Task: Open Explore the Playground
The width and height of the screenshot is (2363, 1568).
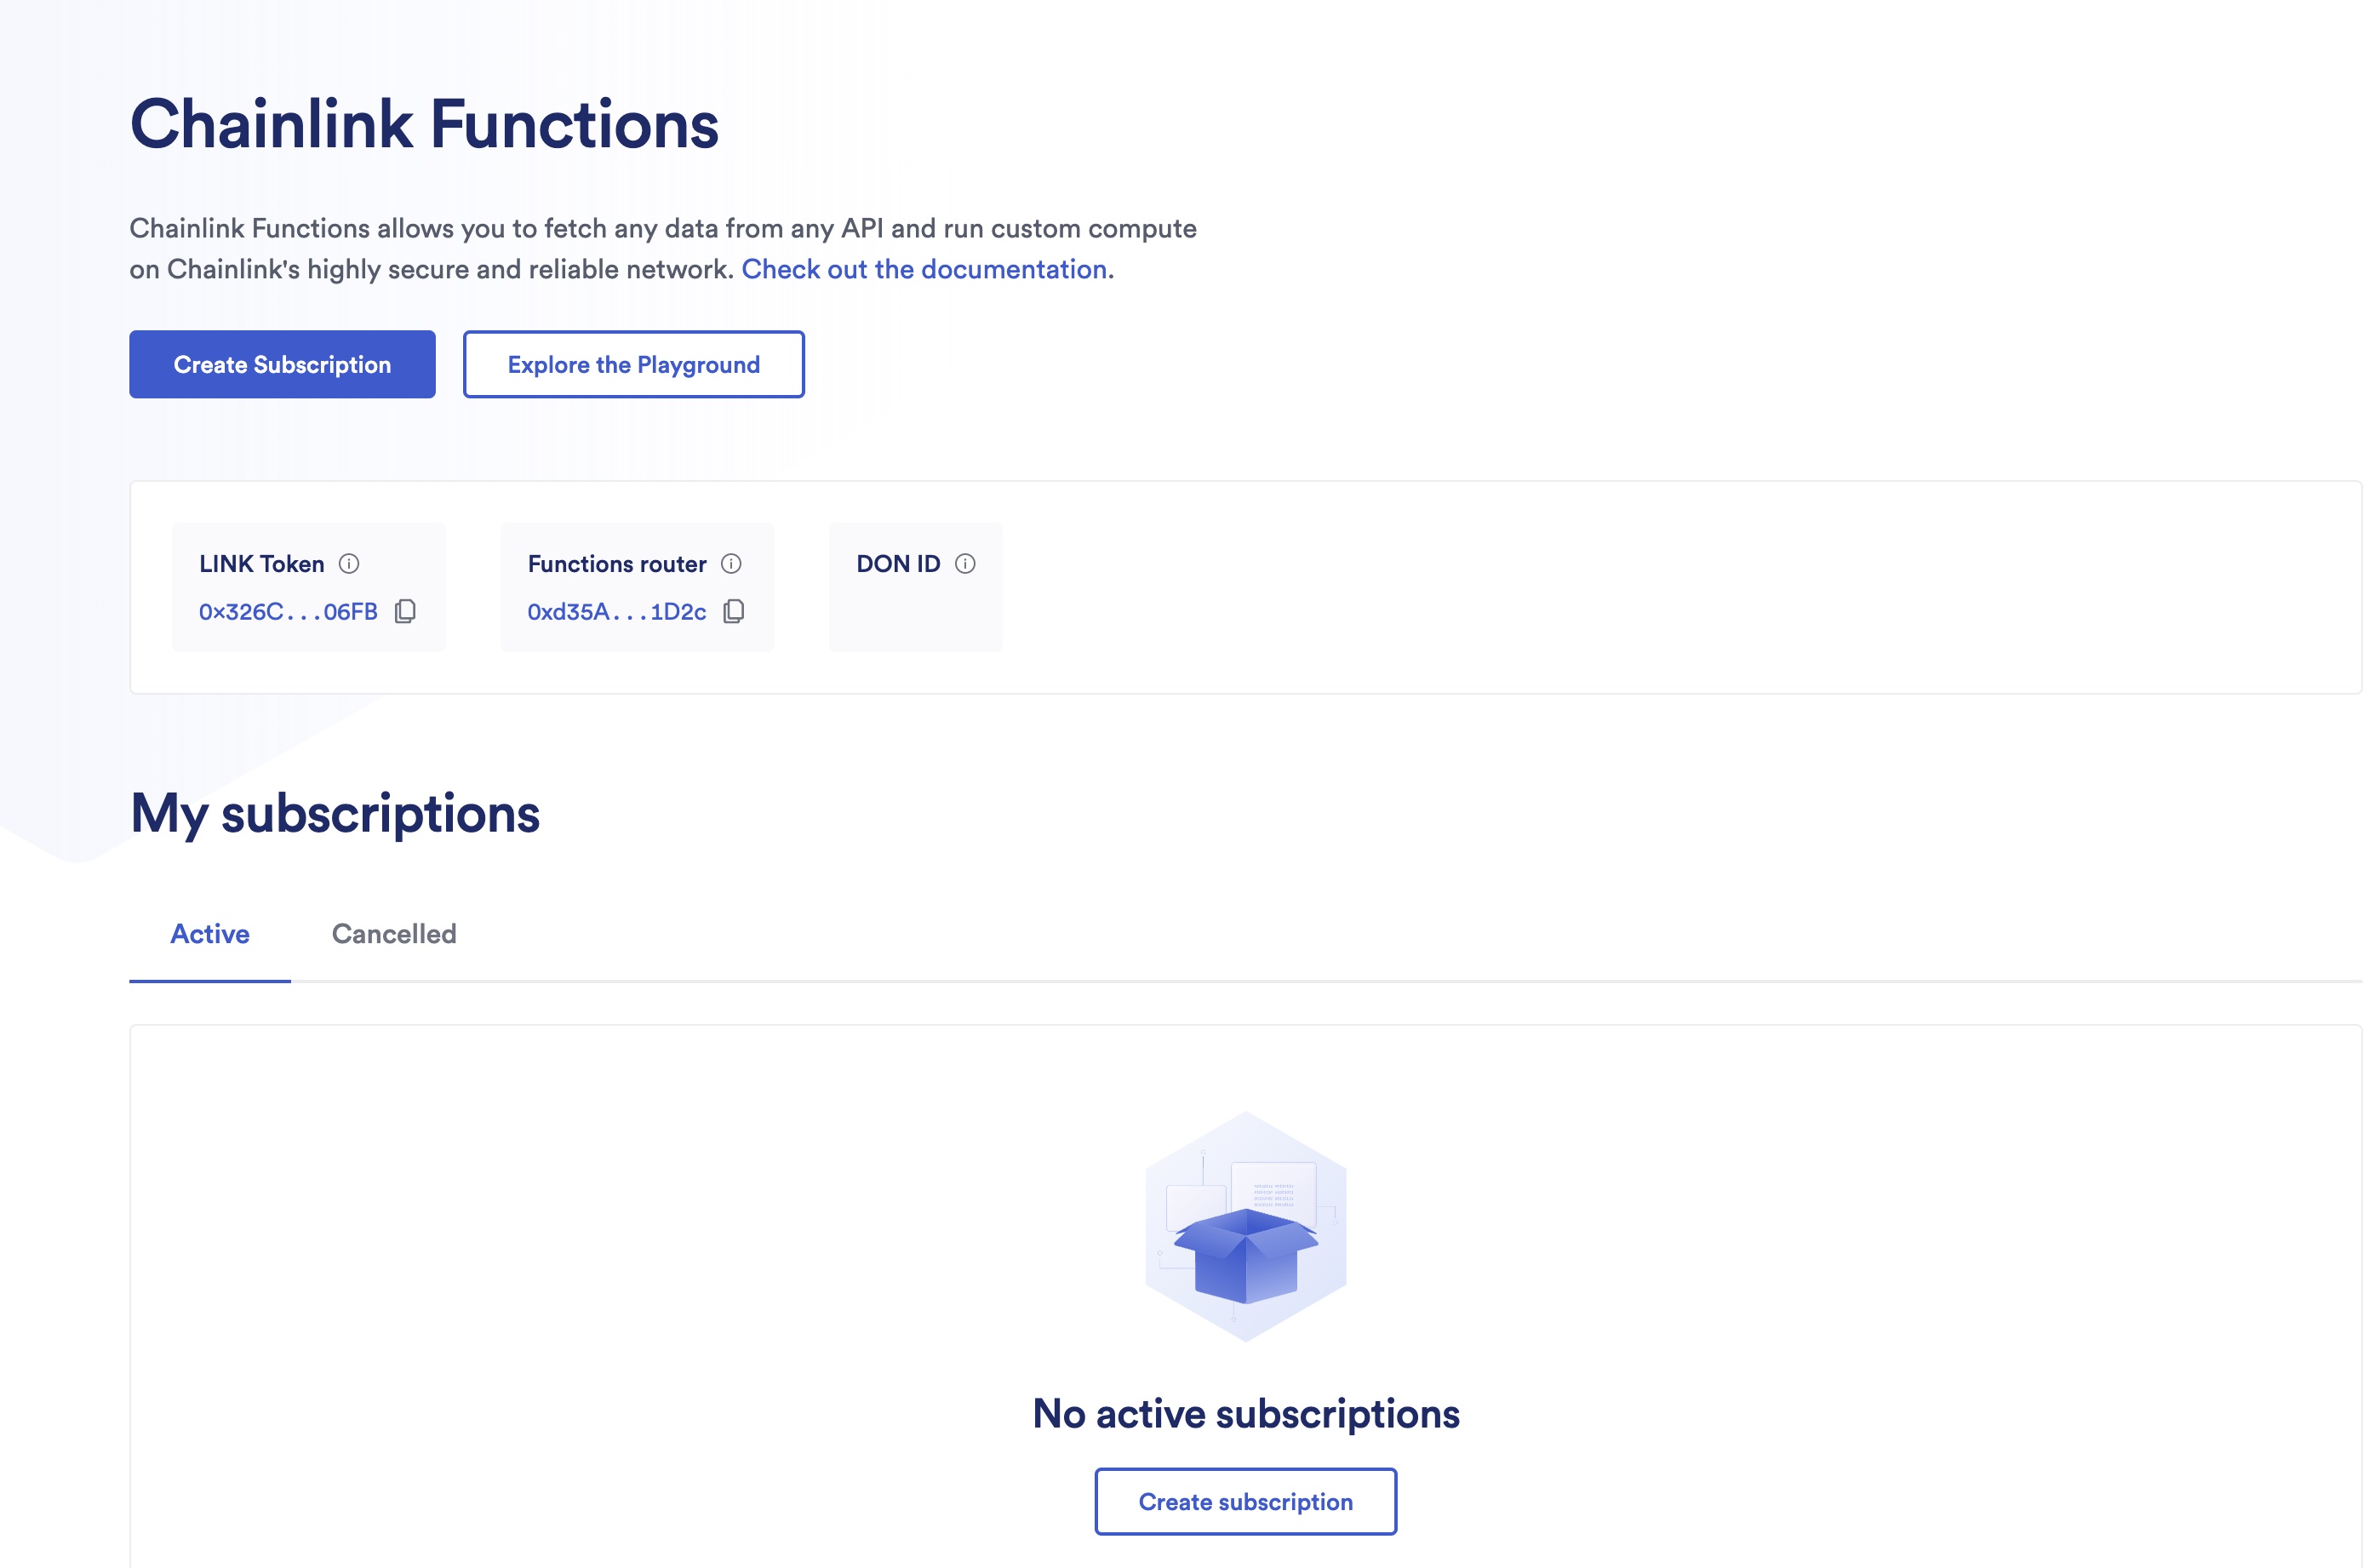Action: click(633, 364)
